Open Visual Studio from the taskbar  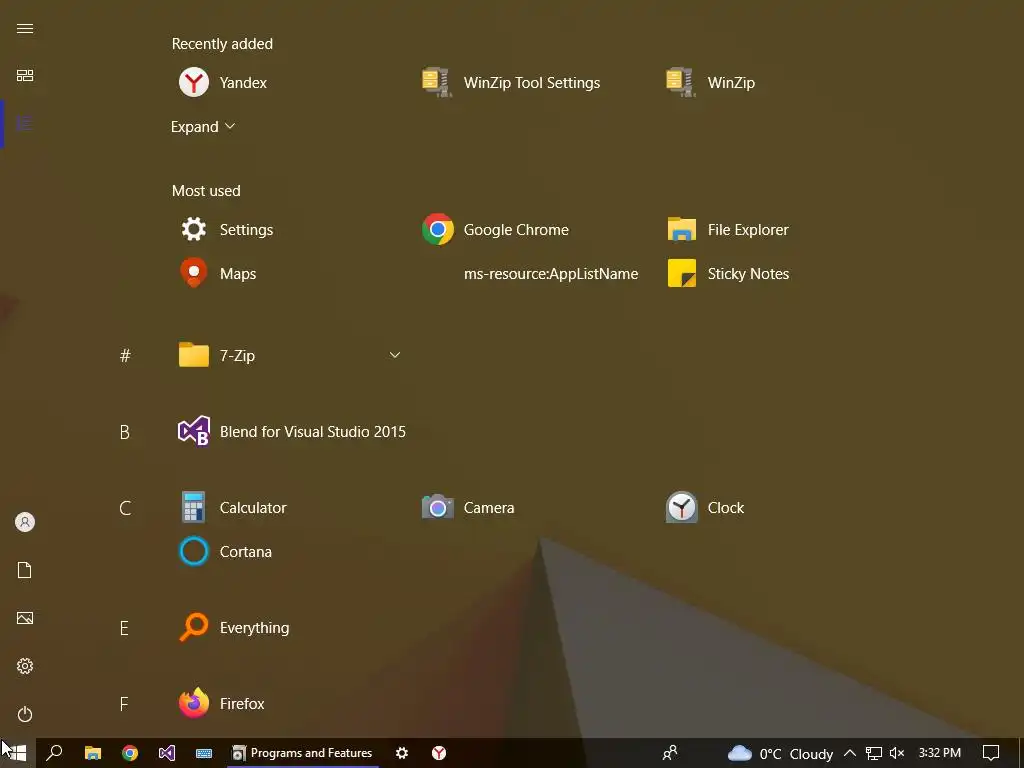[167, 753]
